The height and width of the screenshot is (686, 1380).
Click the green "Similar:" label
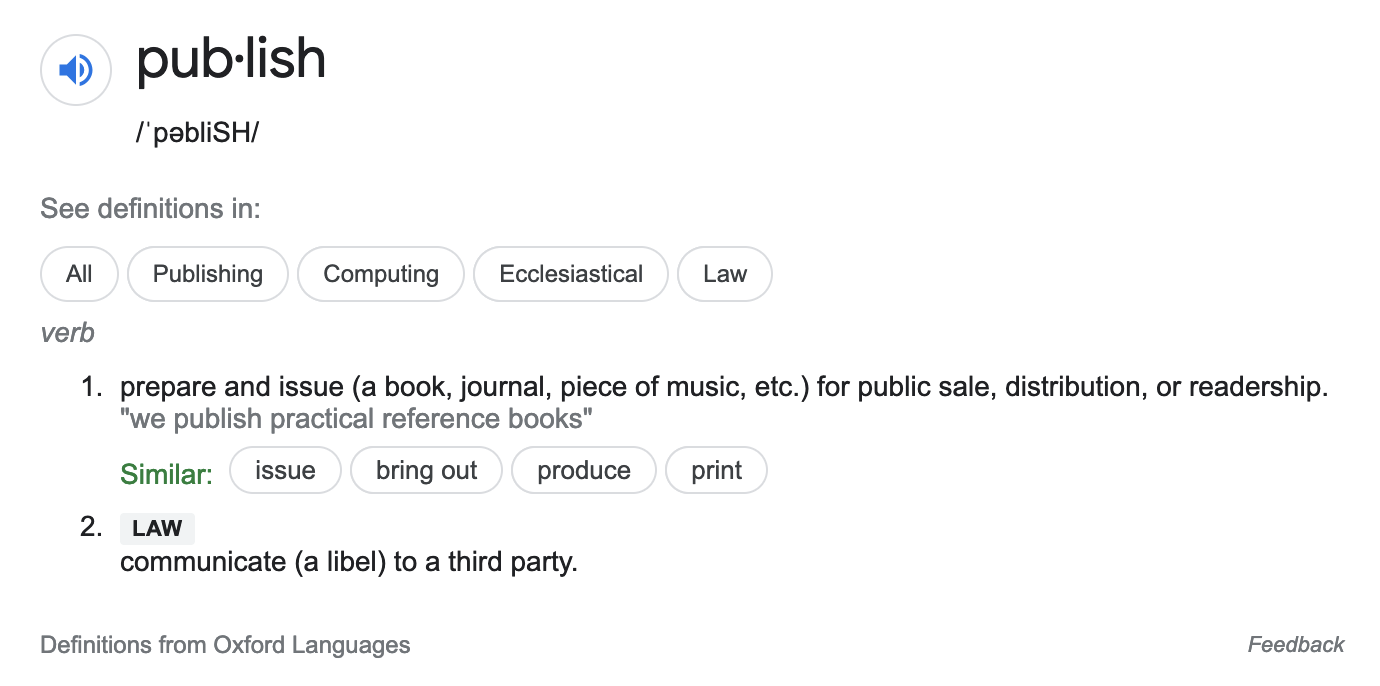click(167, 473)
